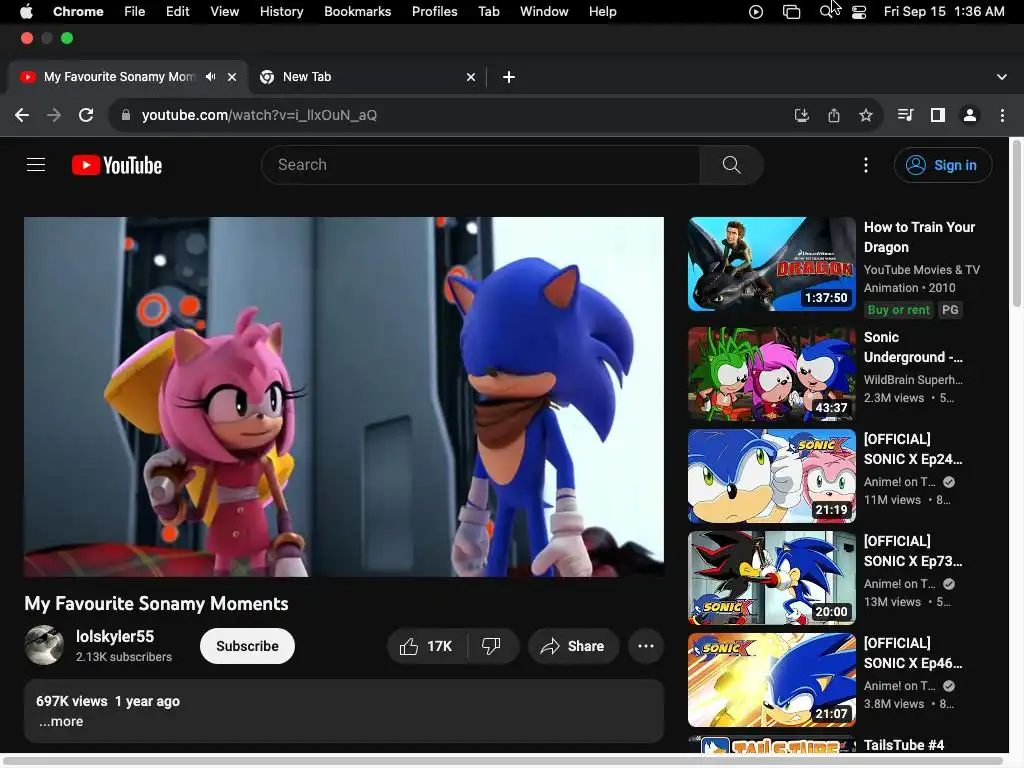Open the File menu

tap(135, 11)
